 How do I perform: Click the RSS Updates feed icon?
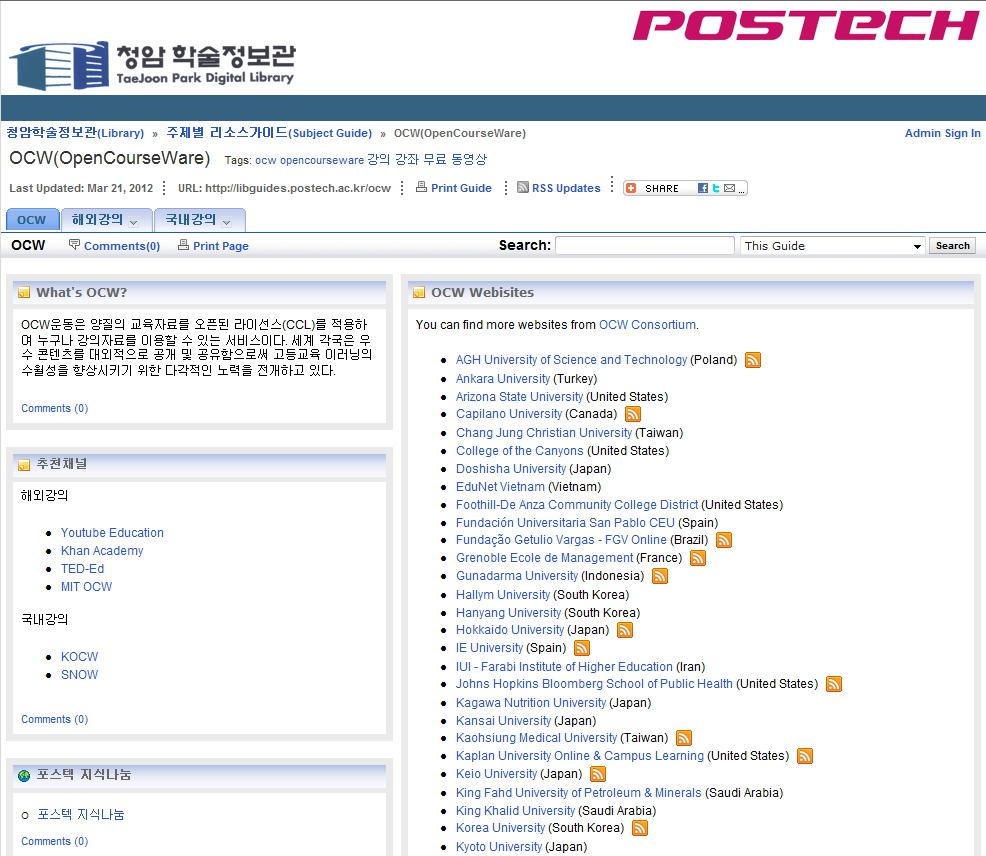[523, 187]
